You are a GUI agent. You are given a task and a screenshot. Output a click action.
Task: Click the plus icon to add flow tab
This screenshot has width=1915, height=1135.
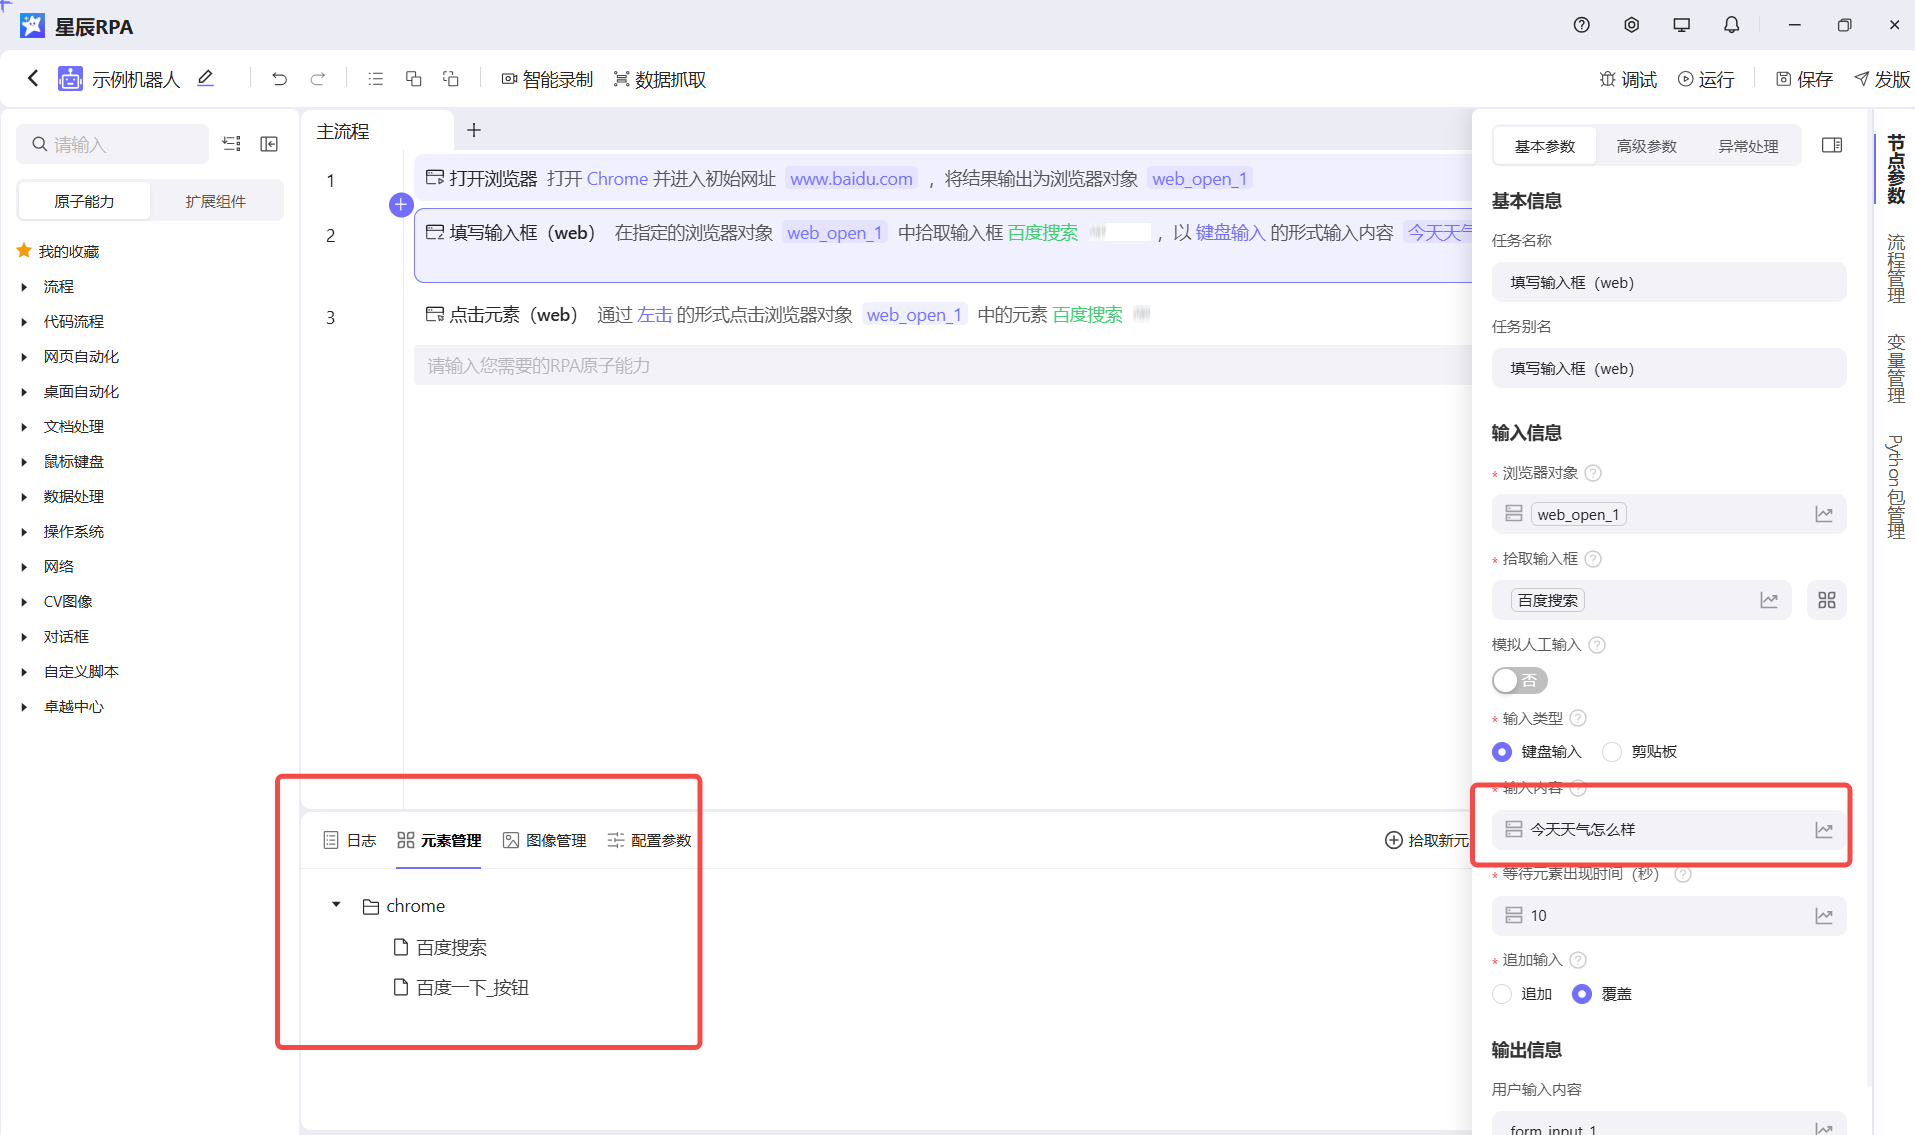(474, 130)
